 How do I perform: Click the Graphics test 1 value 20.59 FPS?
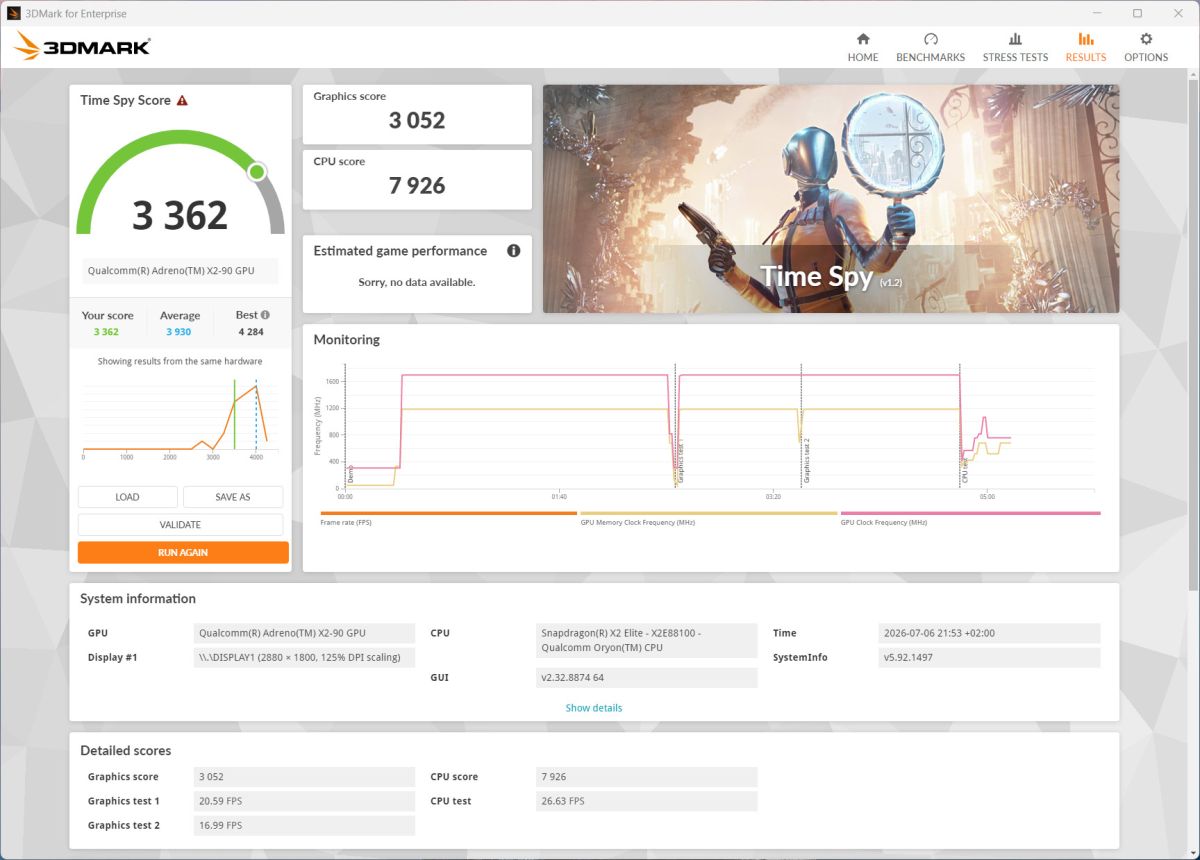(x=304, y=801)
